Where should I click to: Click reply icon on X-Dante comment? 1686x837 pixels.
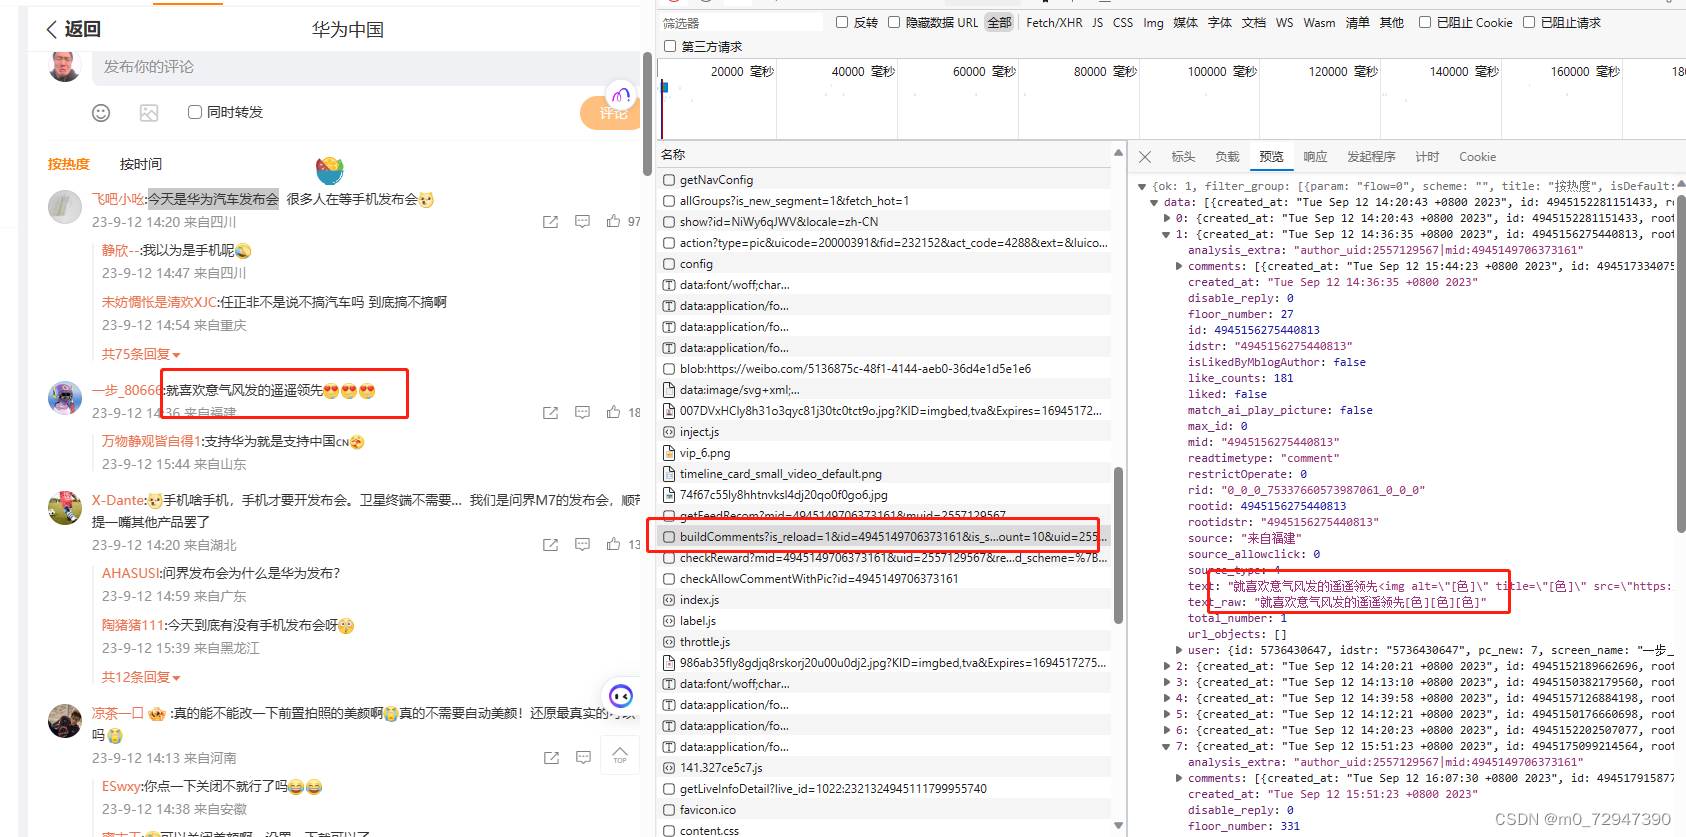pos(582,545)
